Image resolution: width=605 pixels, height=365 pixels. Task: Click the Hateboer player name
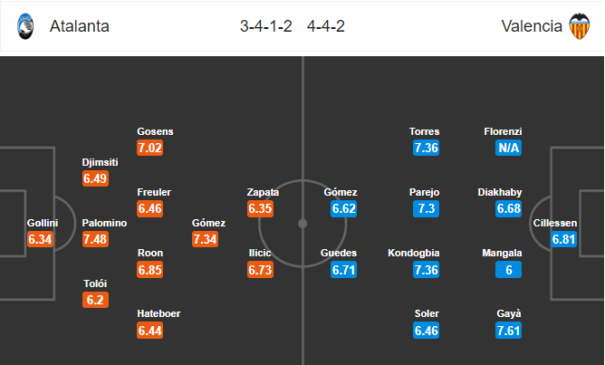159,313
